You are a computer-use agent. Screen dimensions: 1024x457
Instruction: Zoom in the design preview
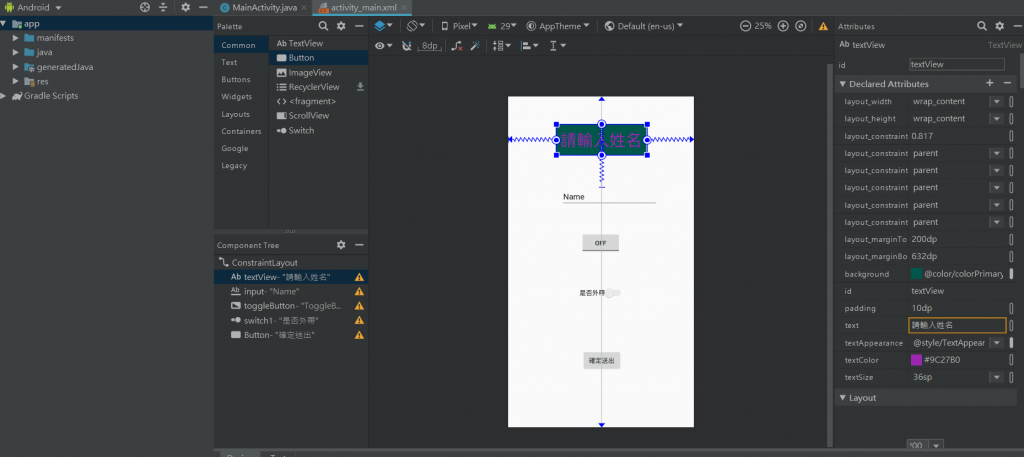[783, 26]
